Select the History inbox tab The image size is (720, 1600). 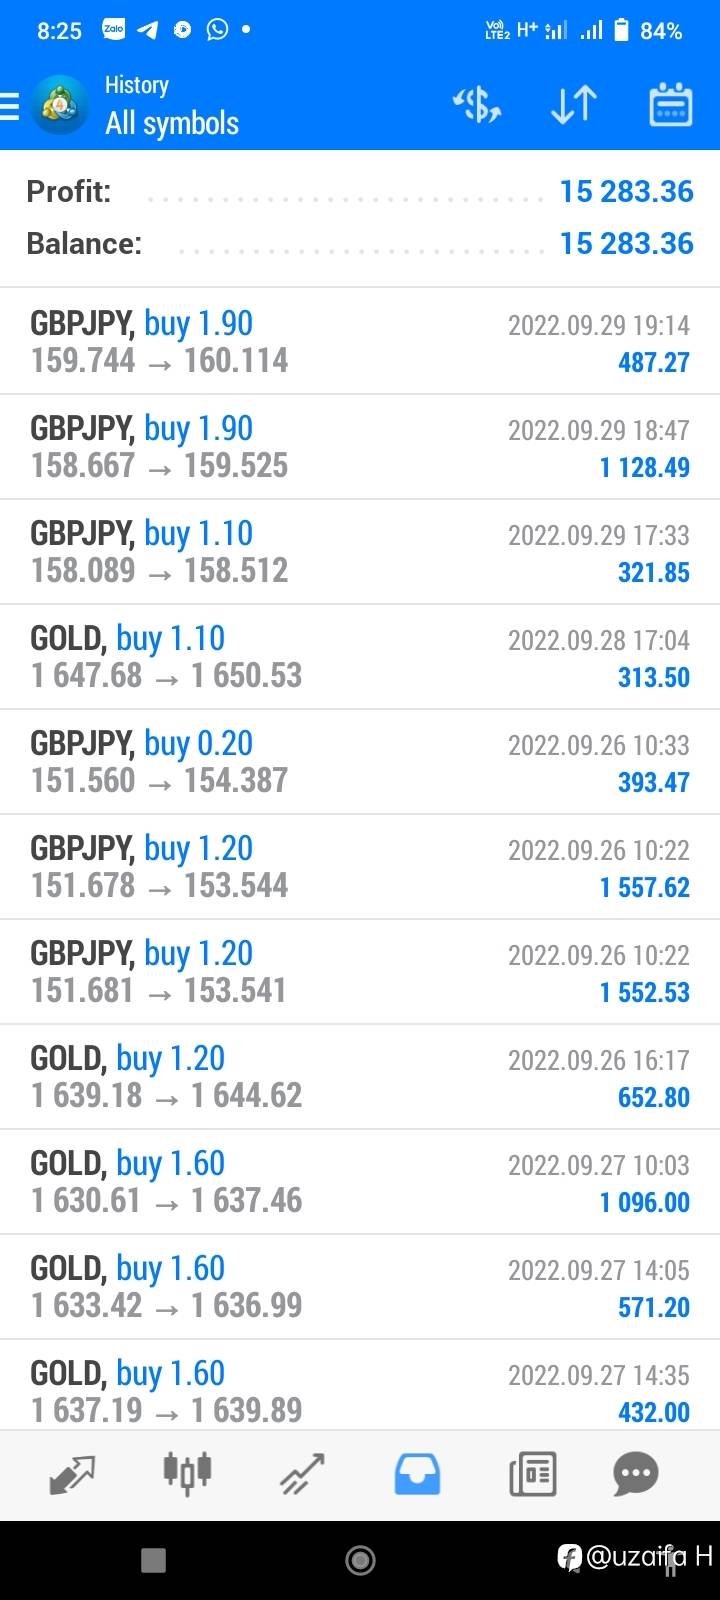click(x=417, y=1474)
